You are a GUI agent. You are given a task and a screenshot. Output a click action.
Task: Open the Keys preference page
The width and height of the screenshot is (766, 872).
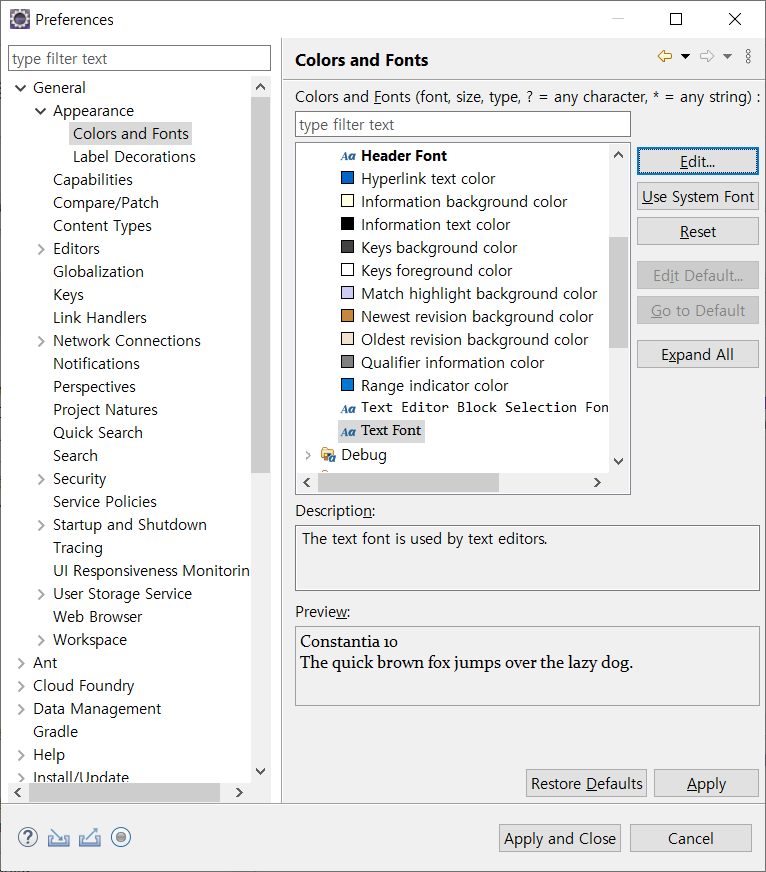pyautogui.click(x=68, y=295)
